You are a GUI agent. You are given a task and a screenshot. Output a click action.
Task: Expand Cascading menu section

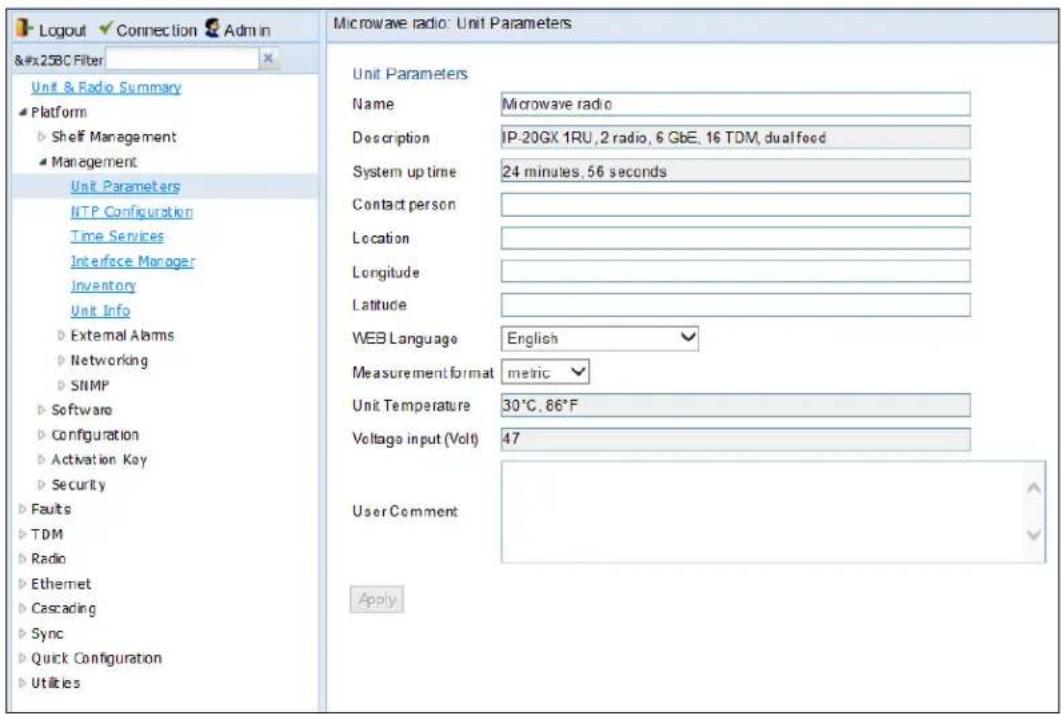[x=23, y=609]
